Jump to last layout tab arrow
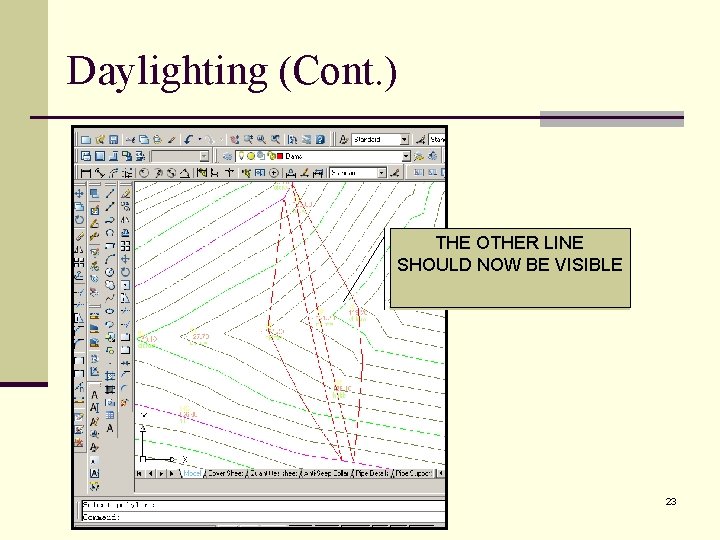The image size is (720, 540). click(172, 473)
